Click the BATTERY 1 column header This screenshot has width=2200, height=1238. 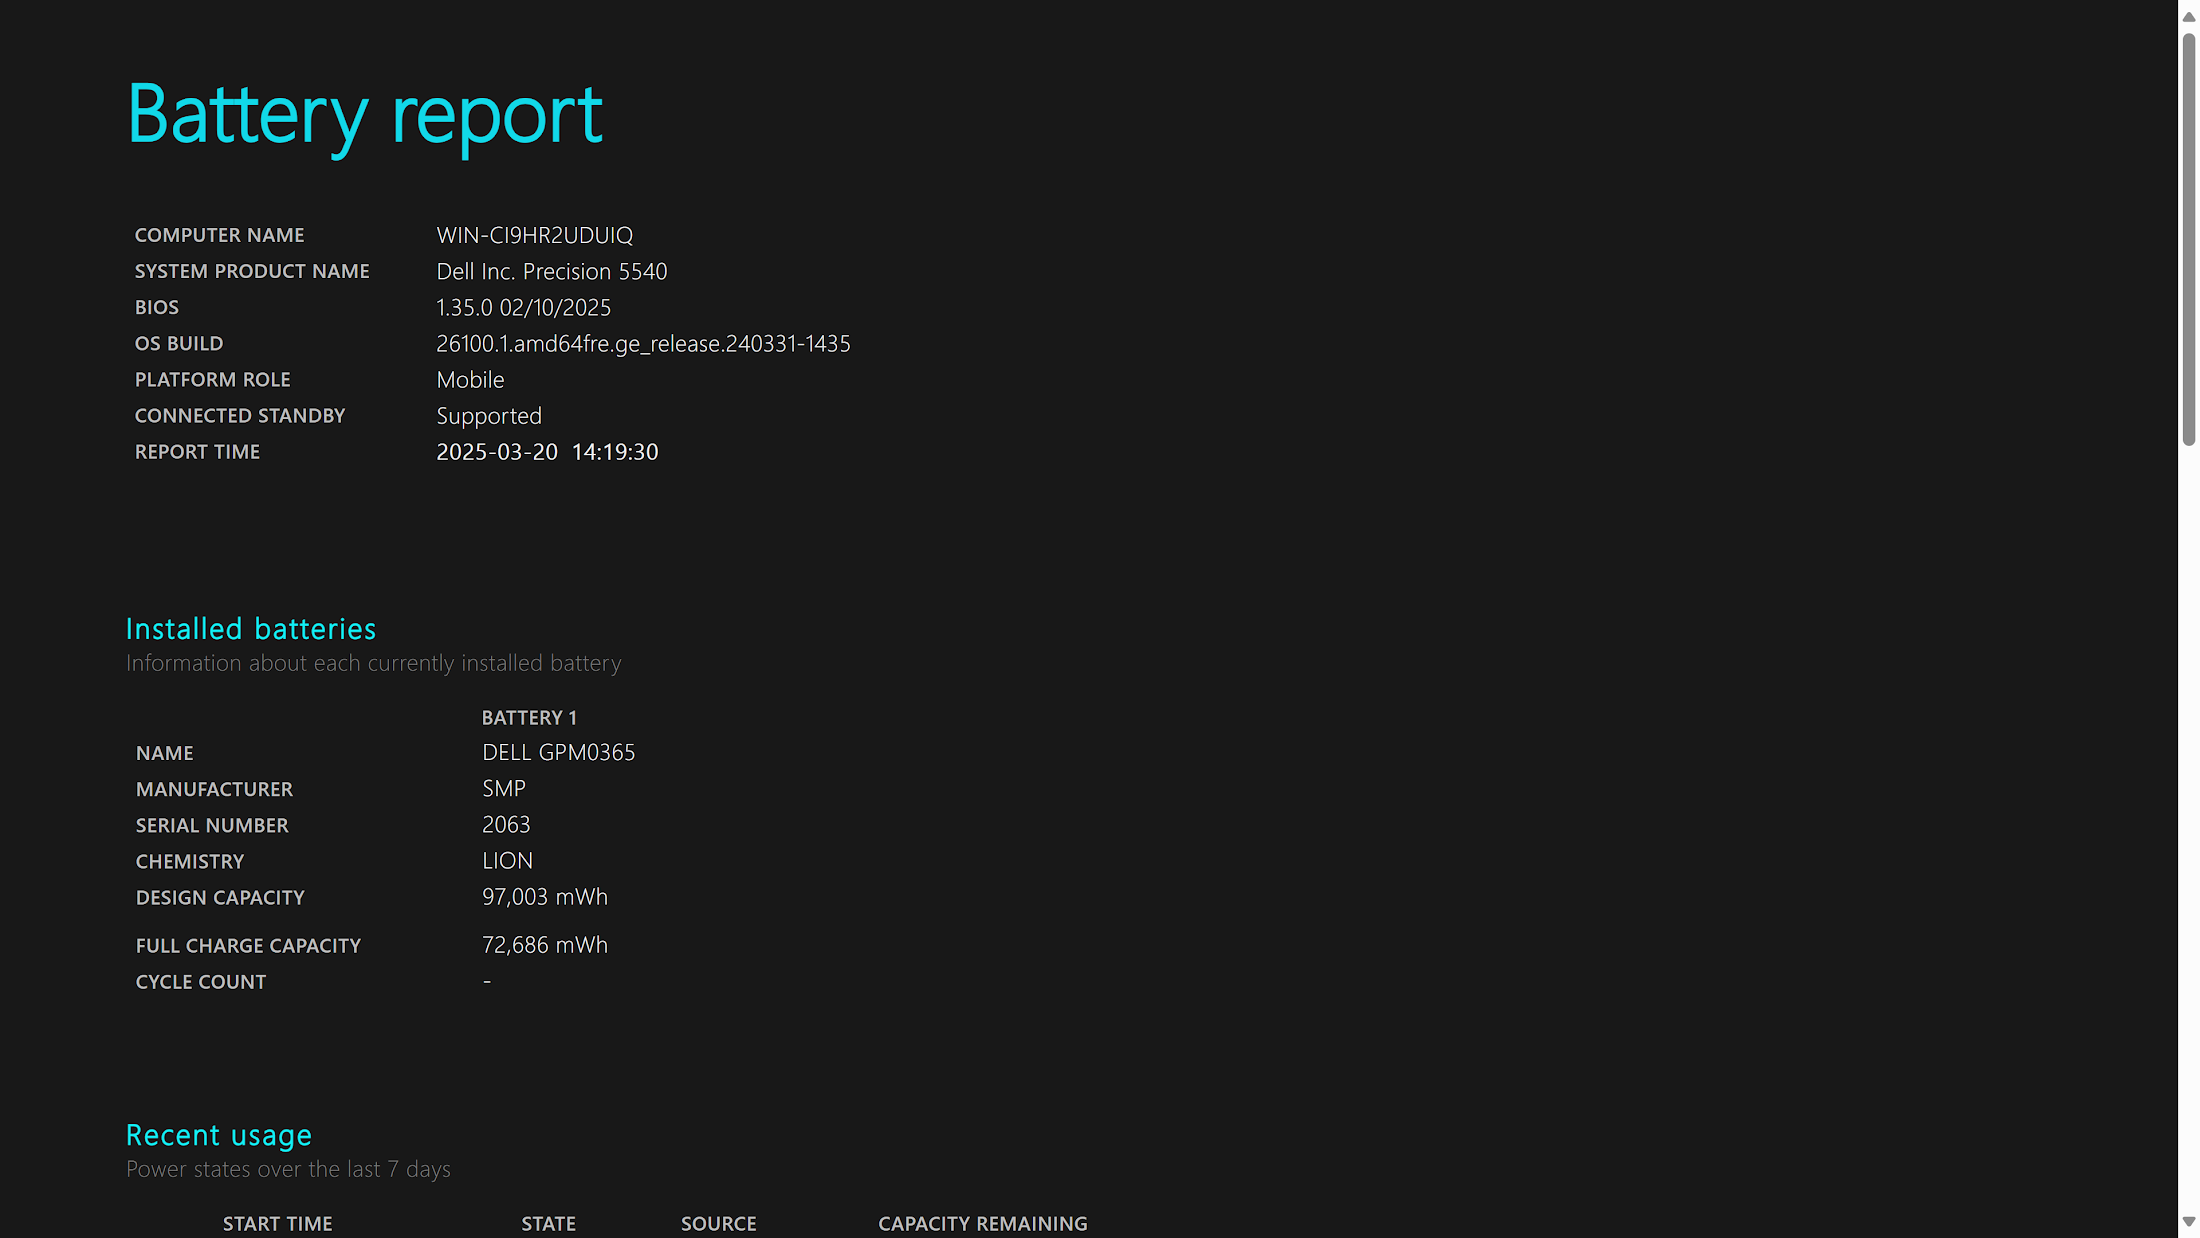click(529, 717)
